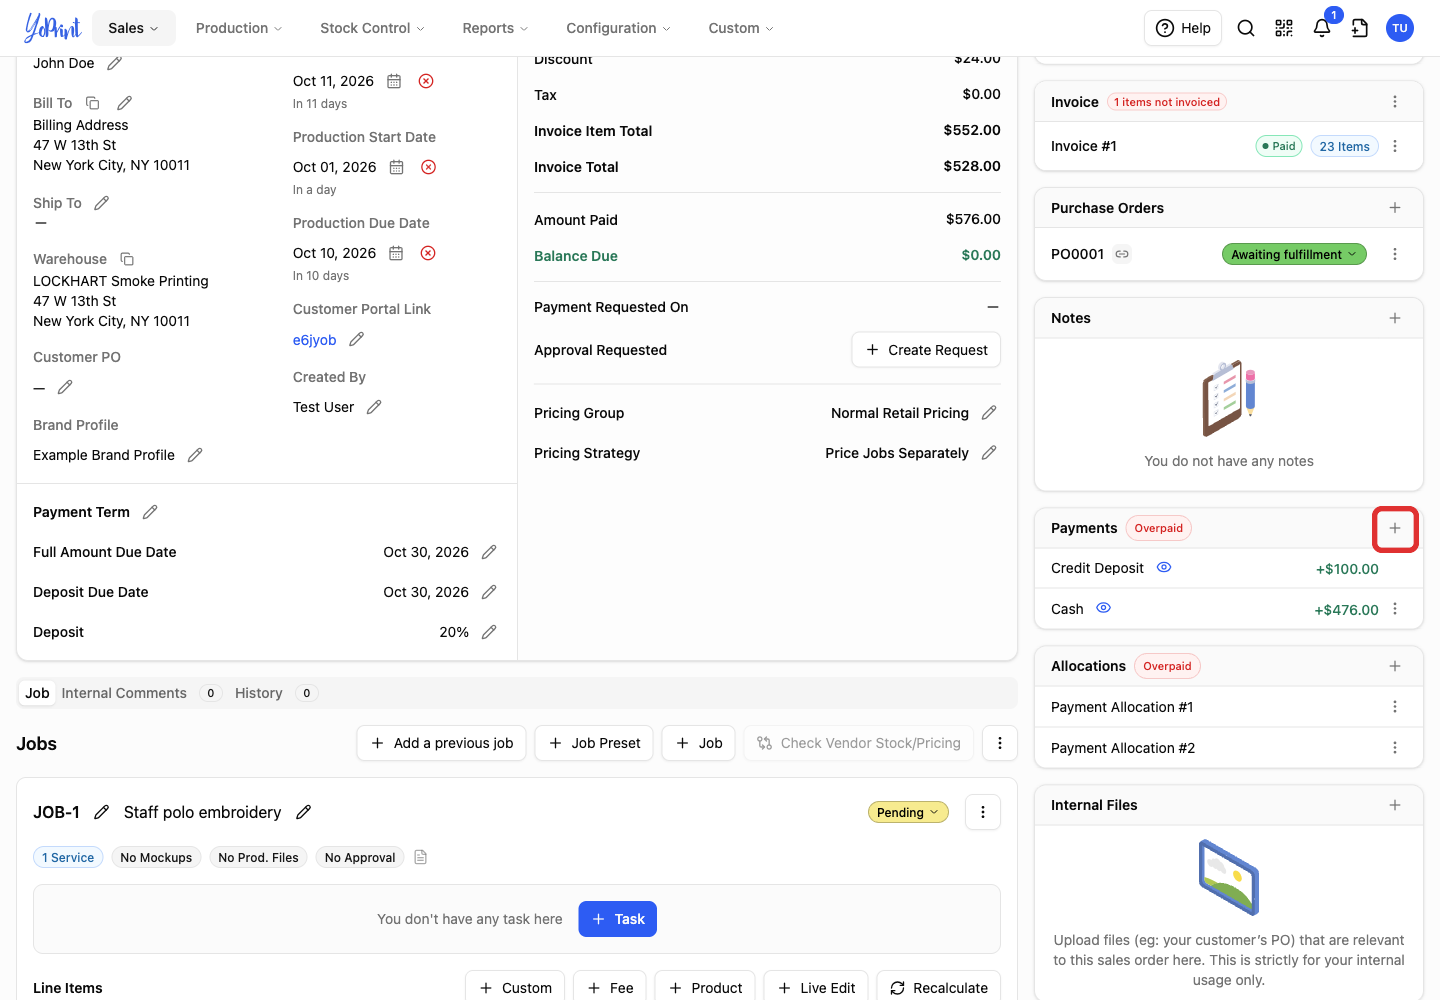Edit the Created By user
1440x1000 pixels.
374,407
